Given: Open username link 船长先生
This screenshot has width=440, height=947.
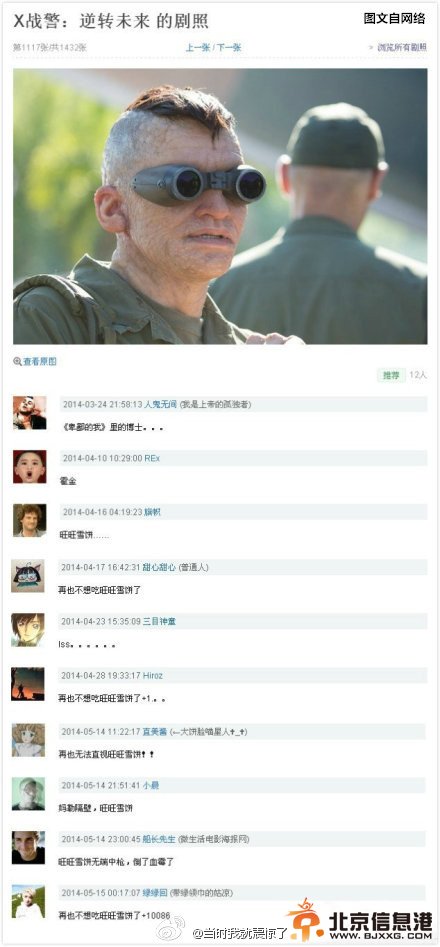Looking at the screenshot, I should coord(159,839).
